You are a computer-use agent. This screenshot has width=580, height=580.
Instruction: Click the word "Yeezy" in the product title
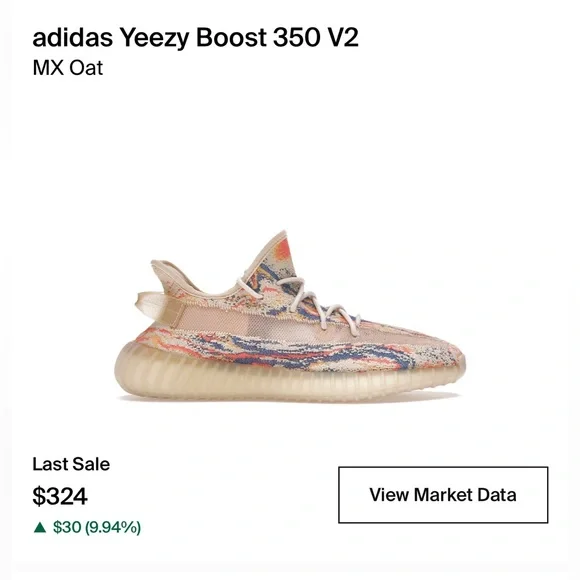point(155,38)
